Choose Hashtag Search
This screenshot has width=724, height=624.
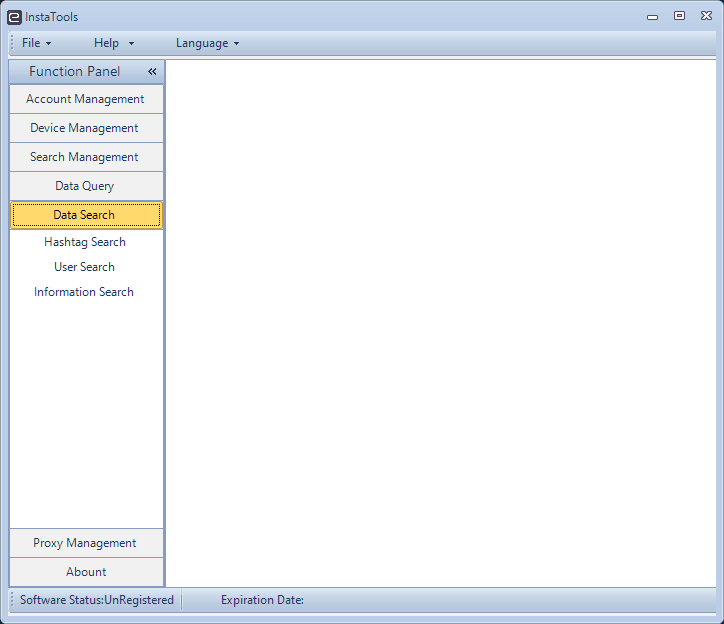click(x=85, y=242)
